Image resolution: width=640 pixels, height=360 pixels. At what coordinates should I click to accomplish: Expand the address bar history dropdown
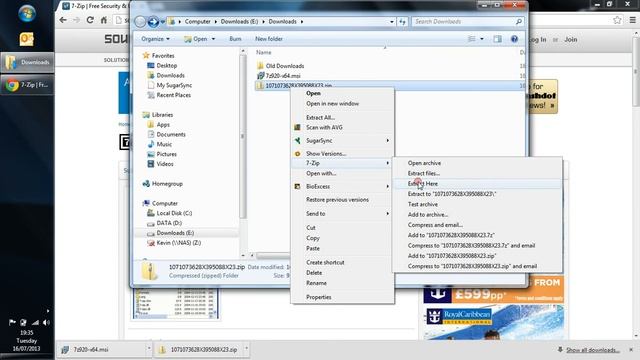pyautogui.click(x=391, y=22)
